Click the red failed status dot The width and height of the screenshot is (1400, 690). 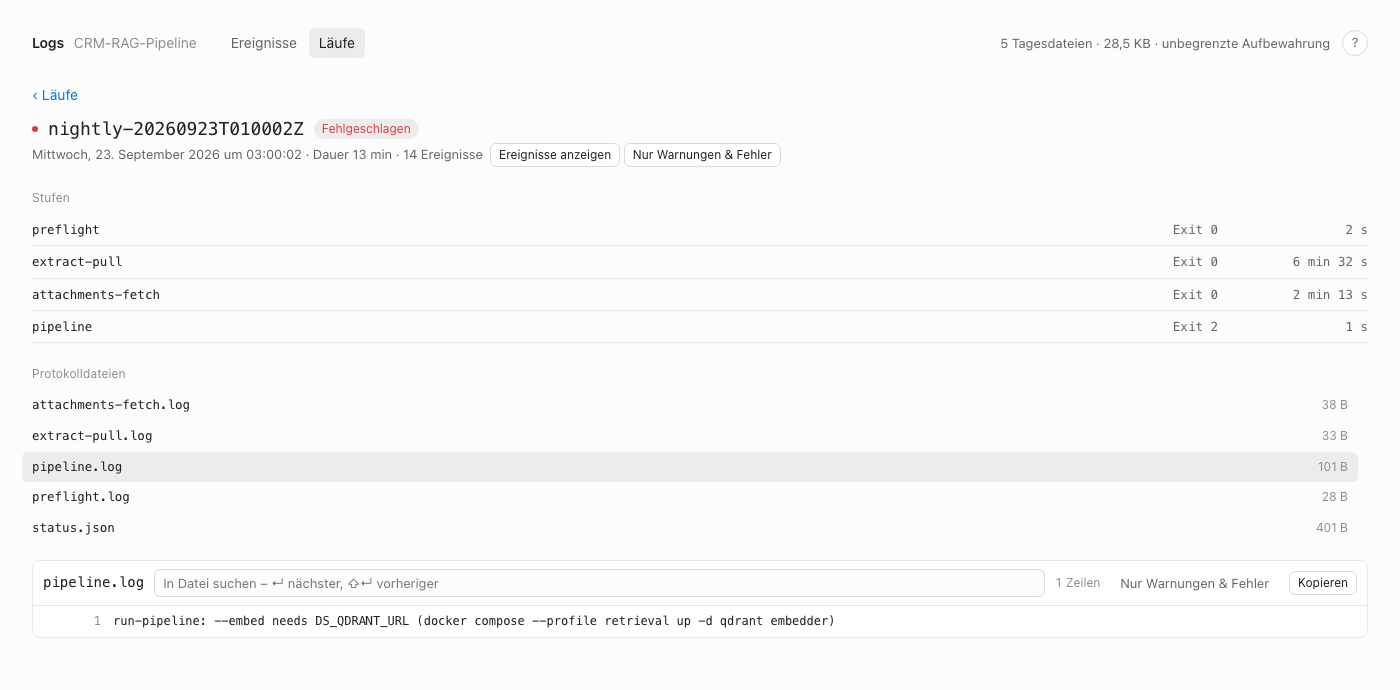coord(35,129)
